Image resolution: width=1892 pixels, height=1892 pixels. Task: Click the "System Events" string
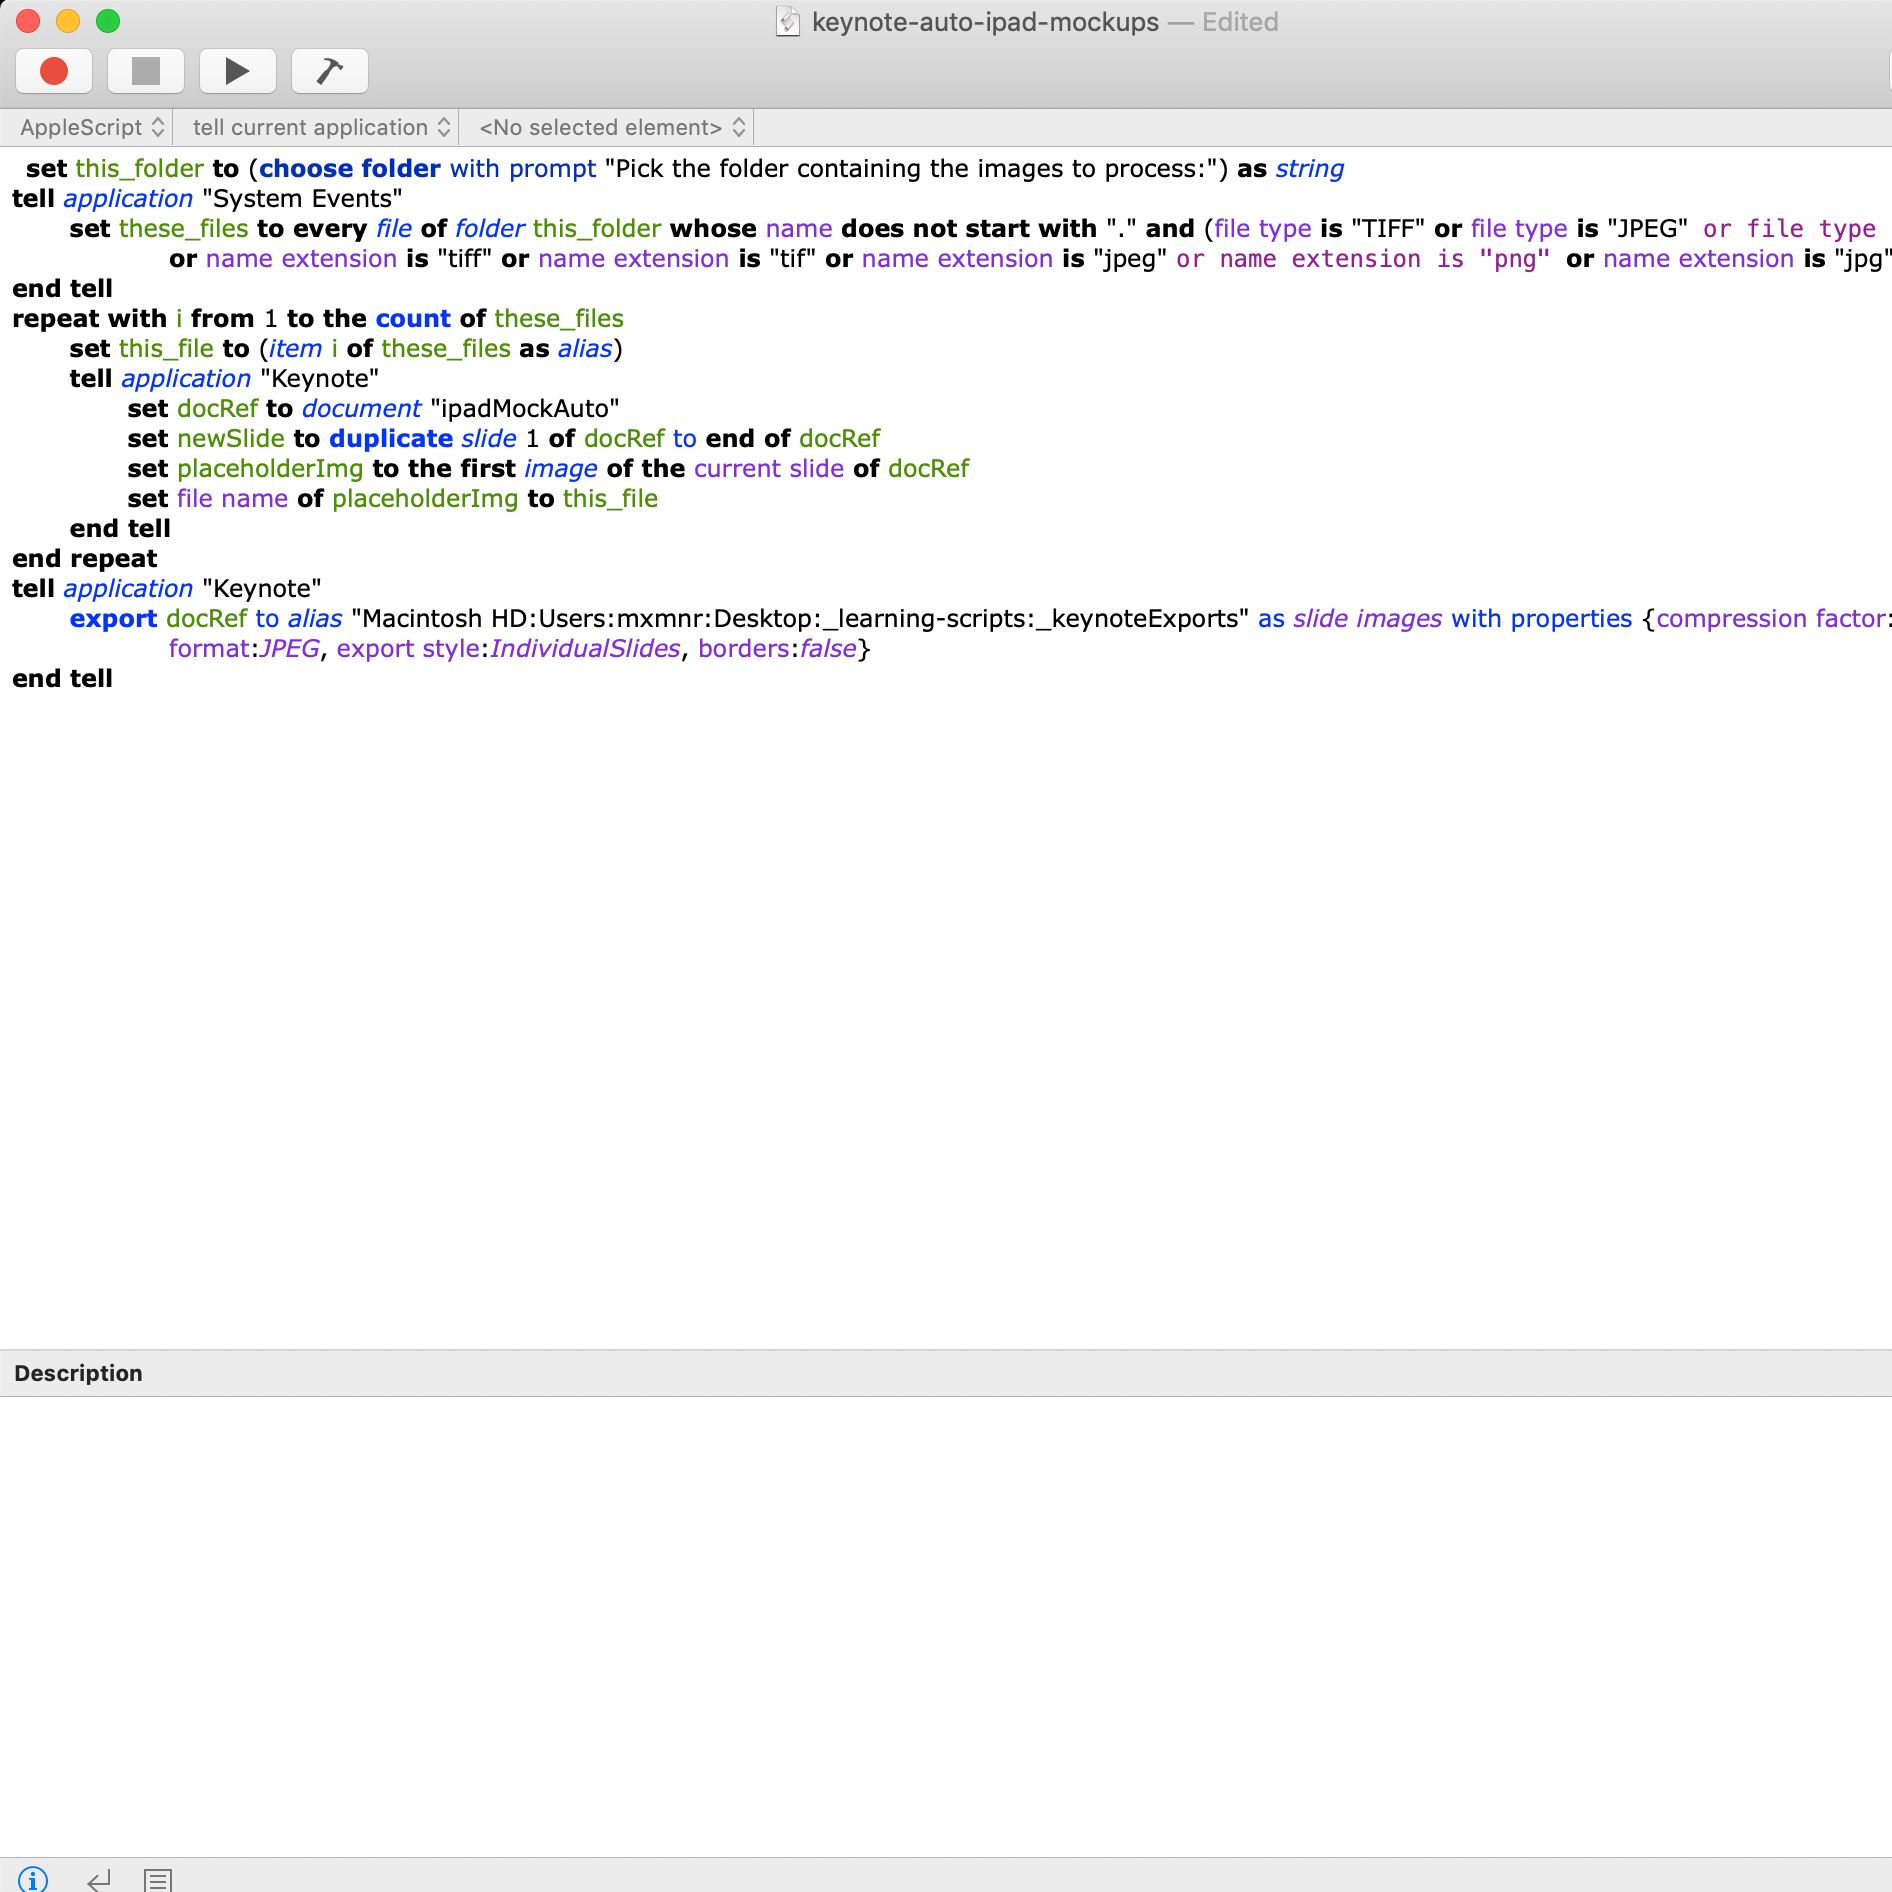tap(302, 198)
